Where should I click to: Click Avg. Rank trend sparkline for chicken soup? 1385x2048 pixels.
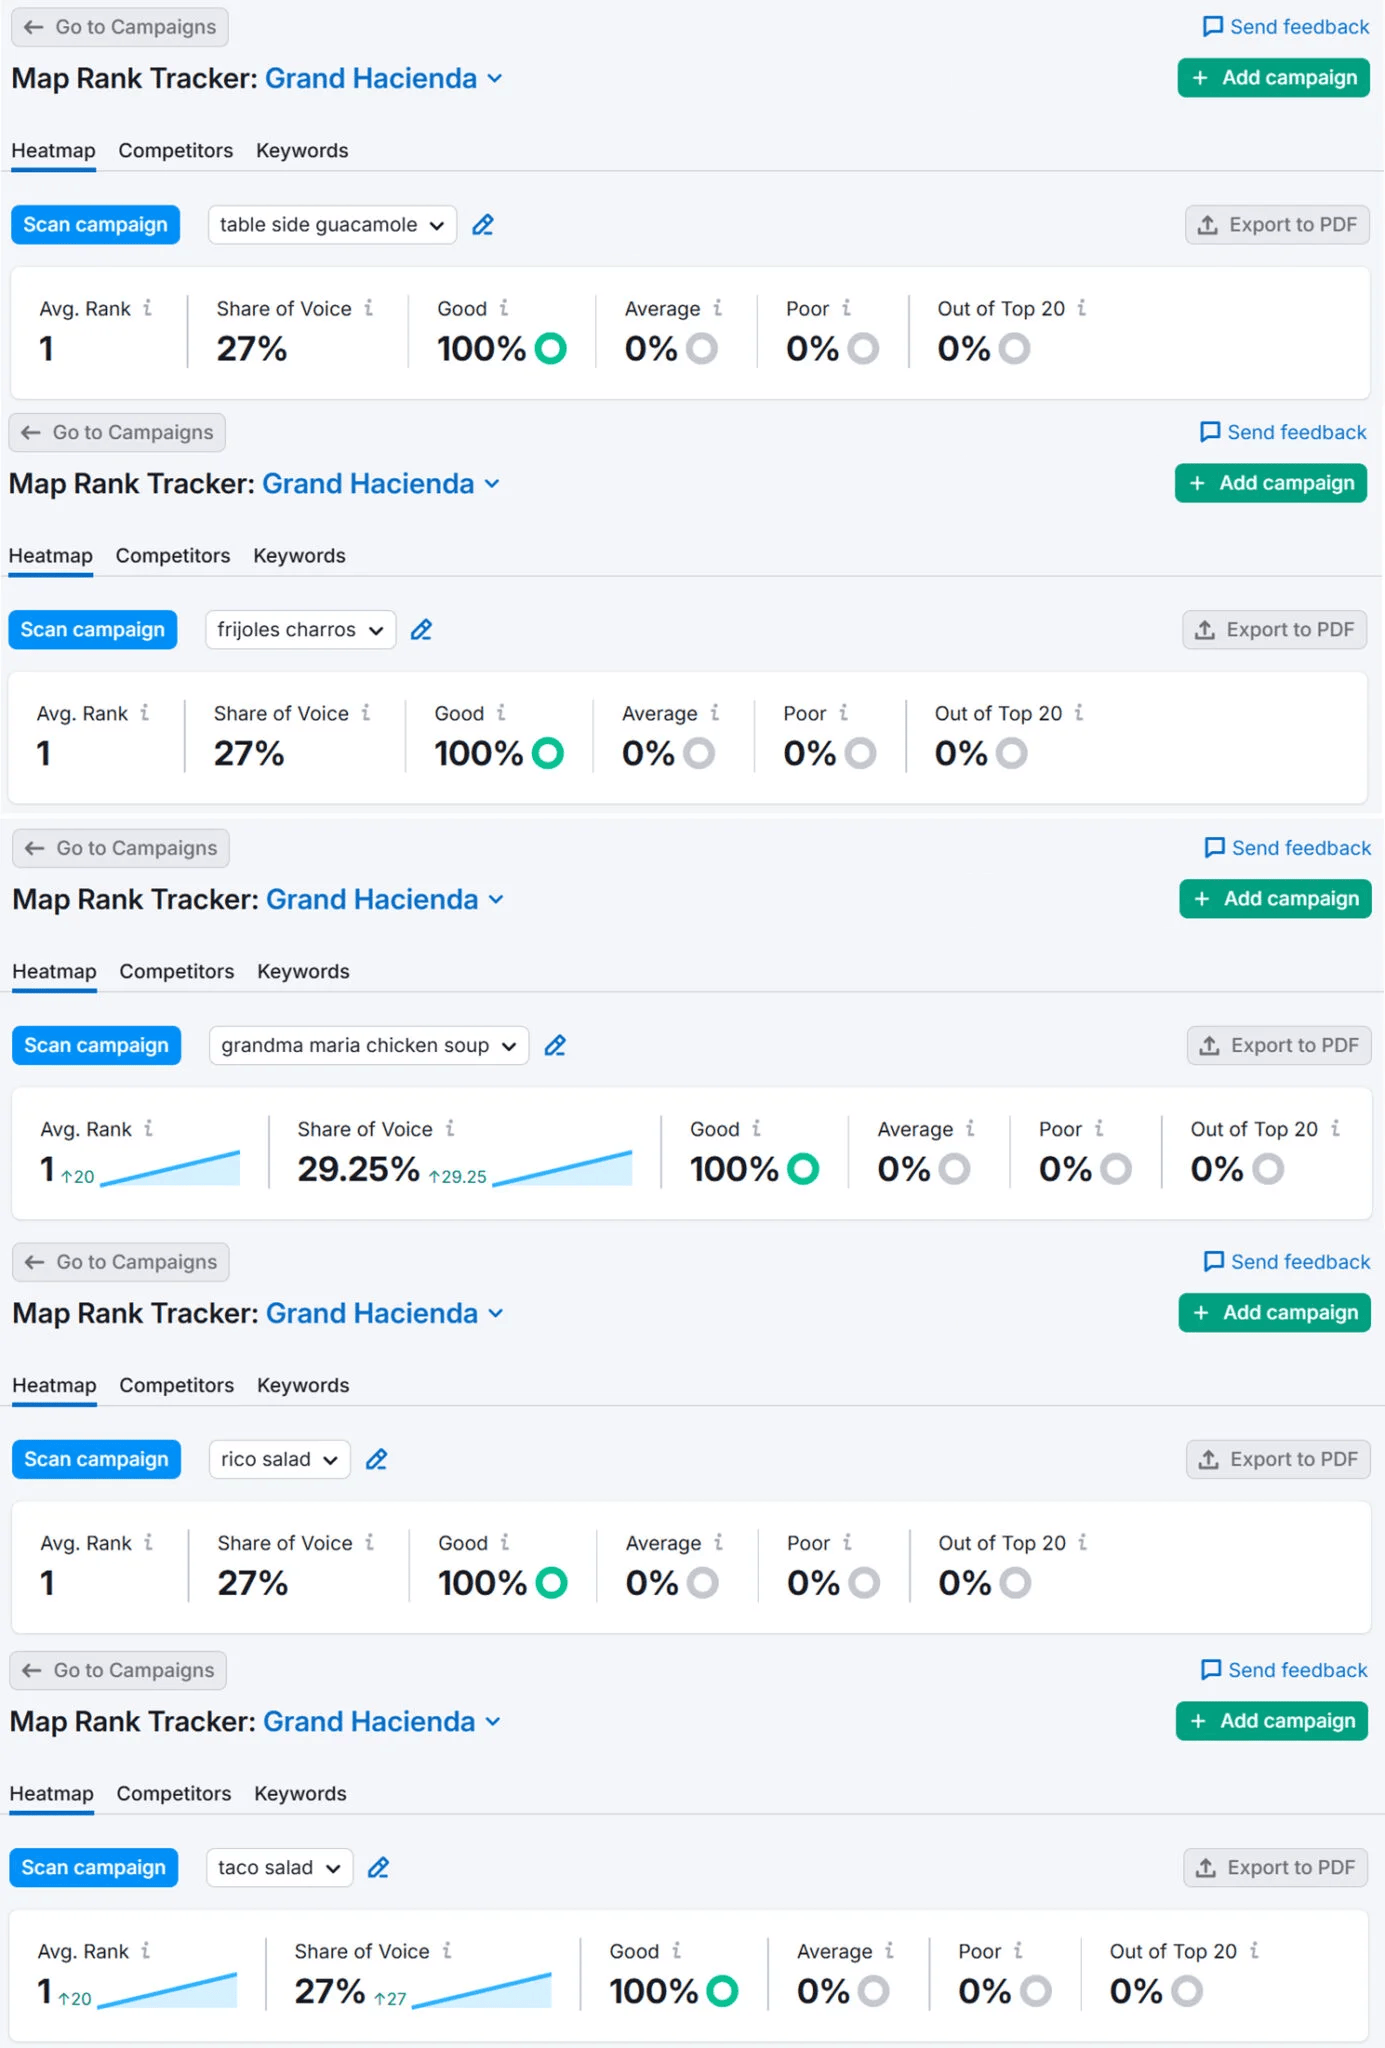(170, 1169)
